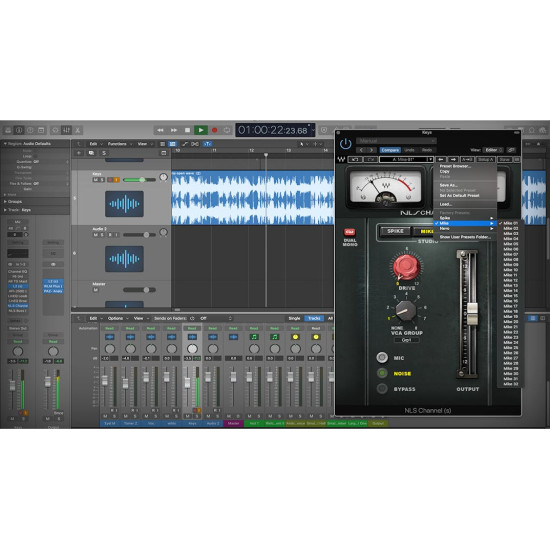Click the A to B copy button

pyautogui.click(x=467, y=160)
